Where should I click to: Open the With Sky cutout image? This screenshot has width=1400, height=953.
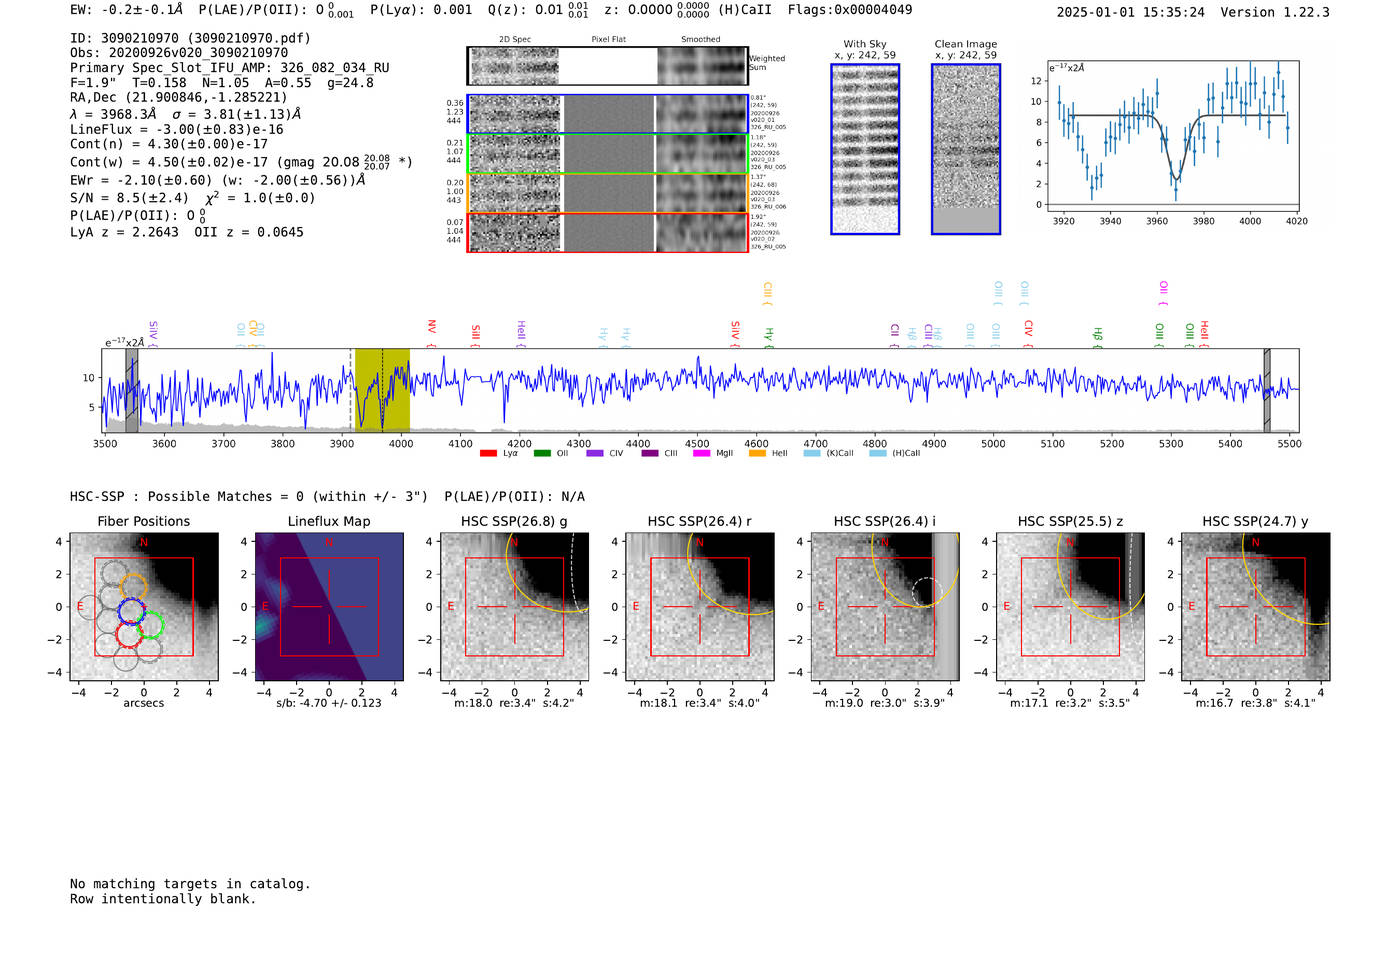coord(865,149)
